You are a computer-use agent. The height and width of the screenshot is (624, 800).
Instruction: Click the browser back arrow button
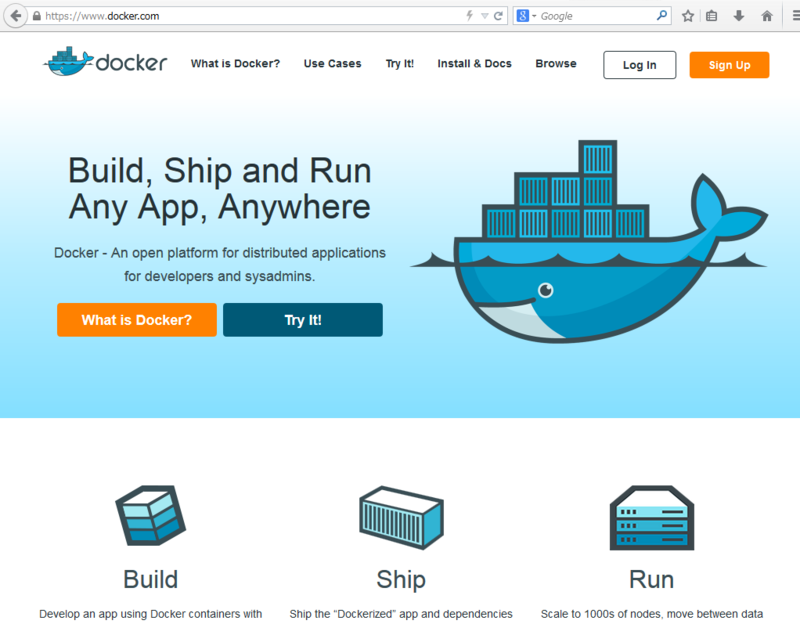(16, 16)
